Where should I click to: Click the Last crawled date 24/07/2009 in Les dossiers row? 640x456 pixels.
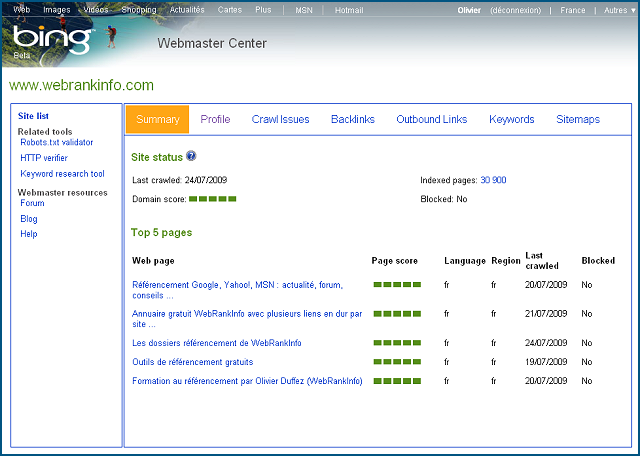coord(546,343)
